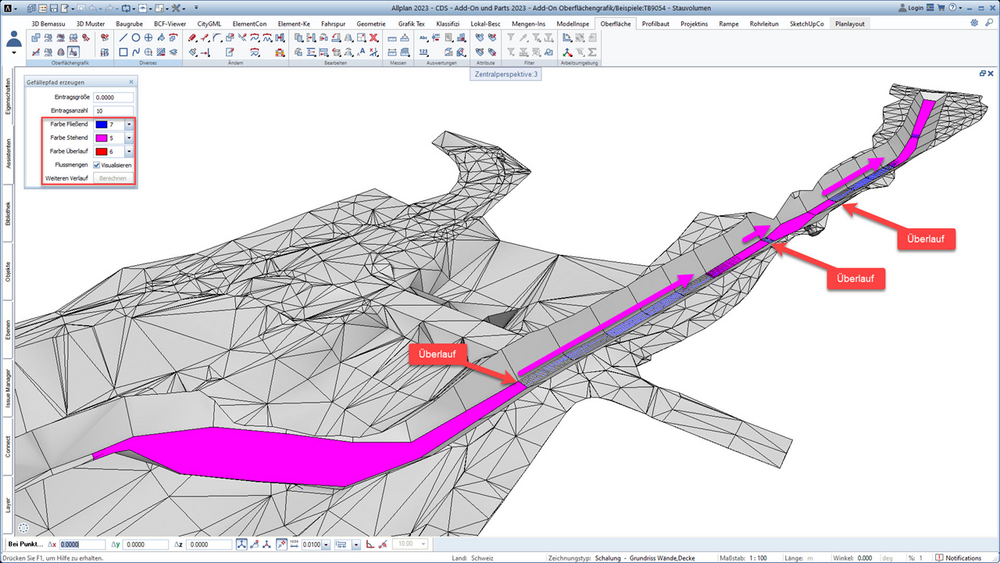Click the user profile icon at top left
The image size is (1000, 563).
(x=14, y=40)
